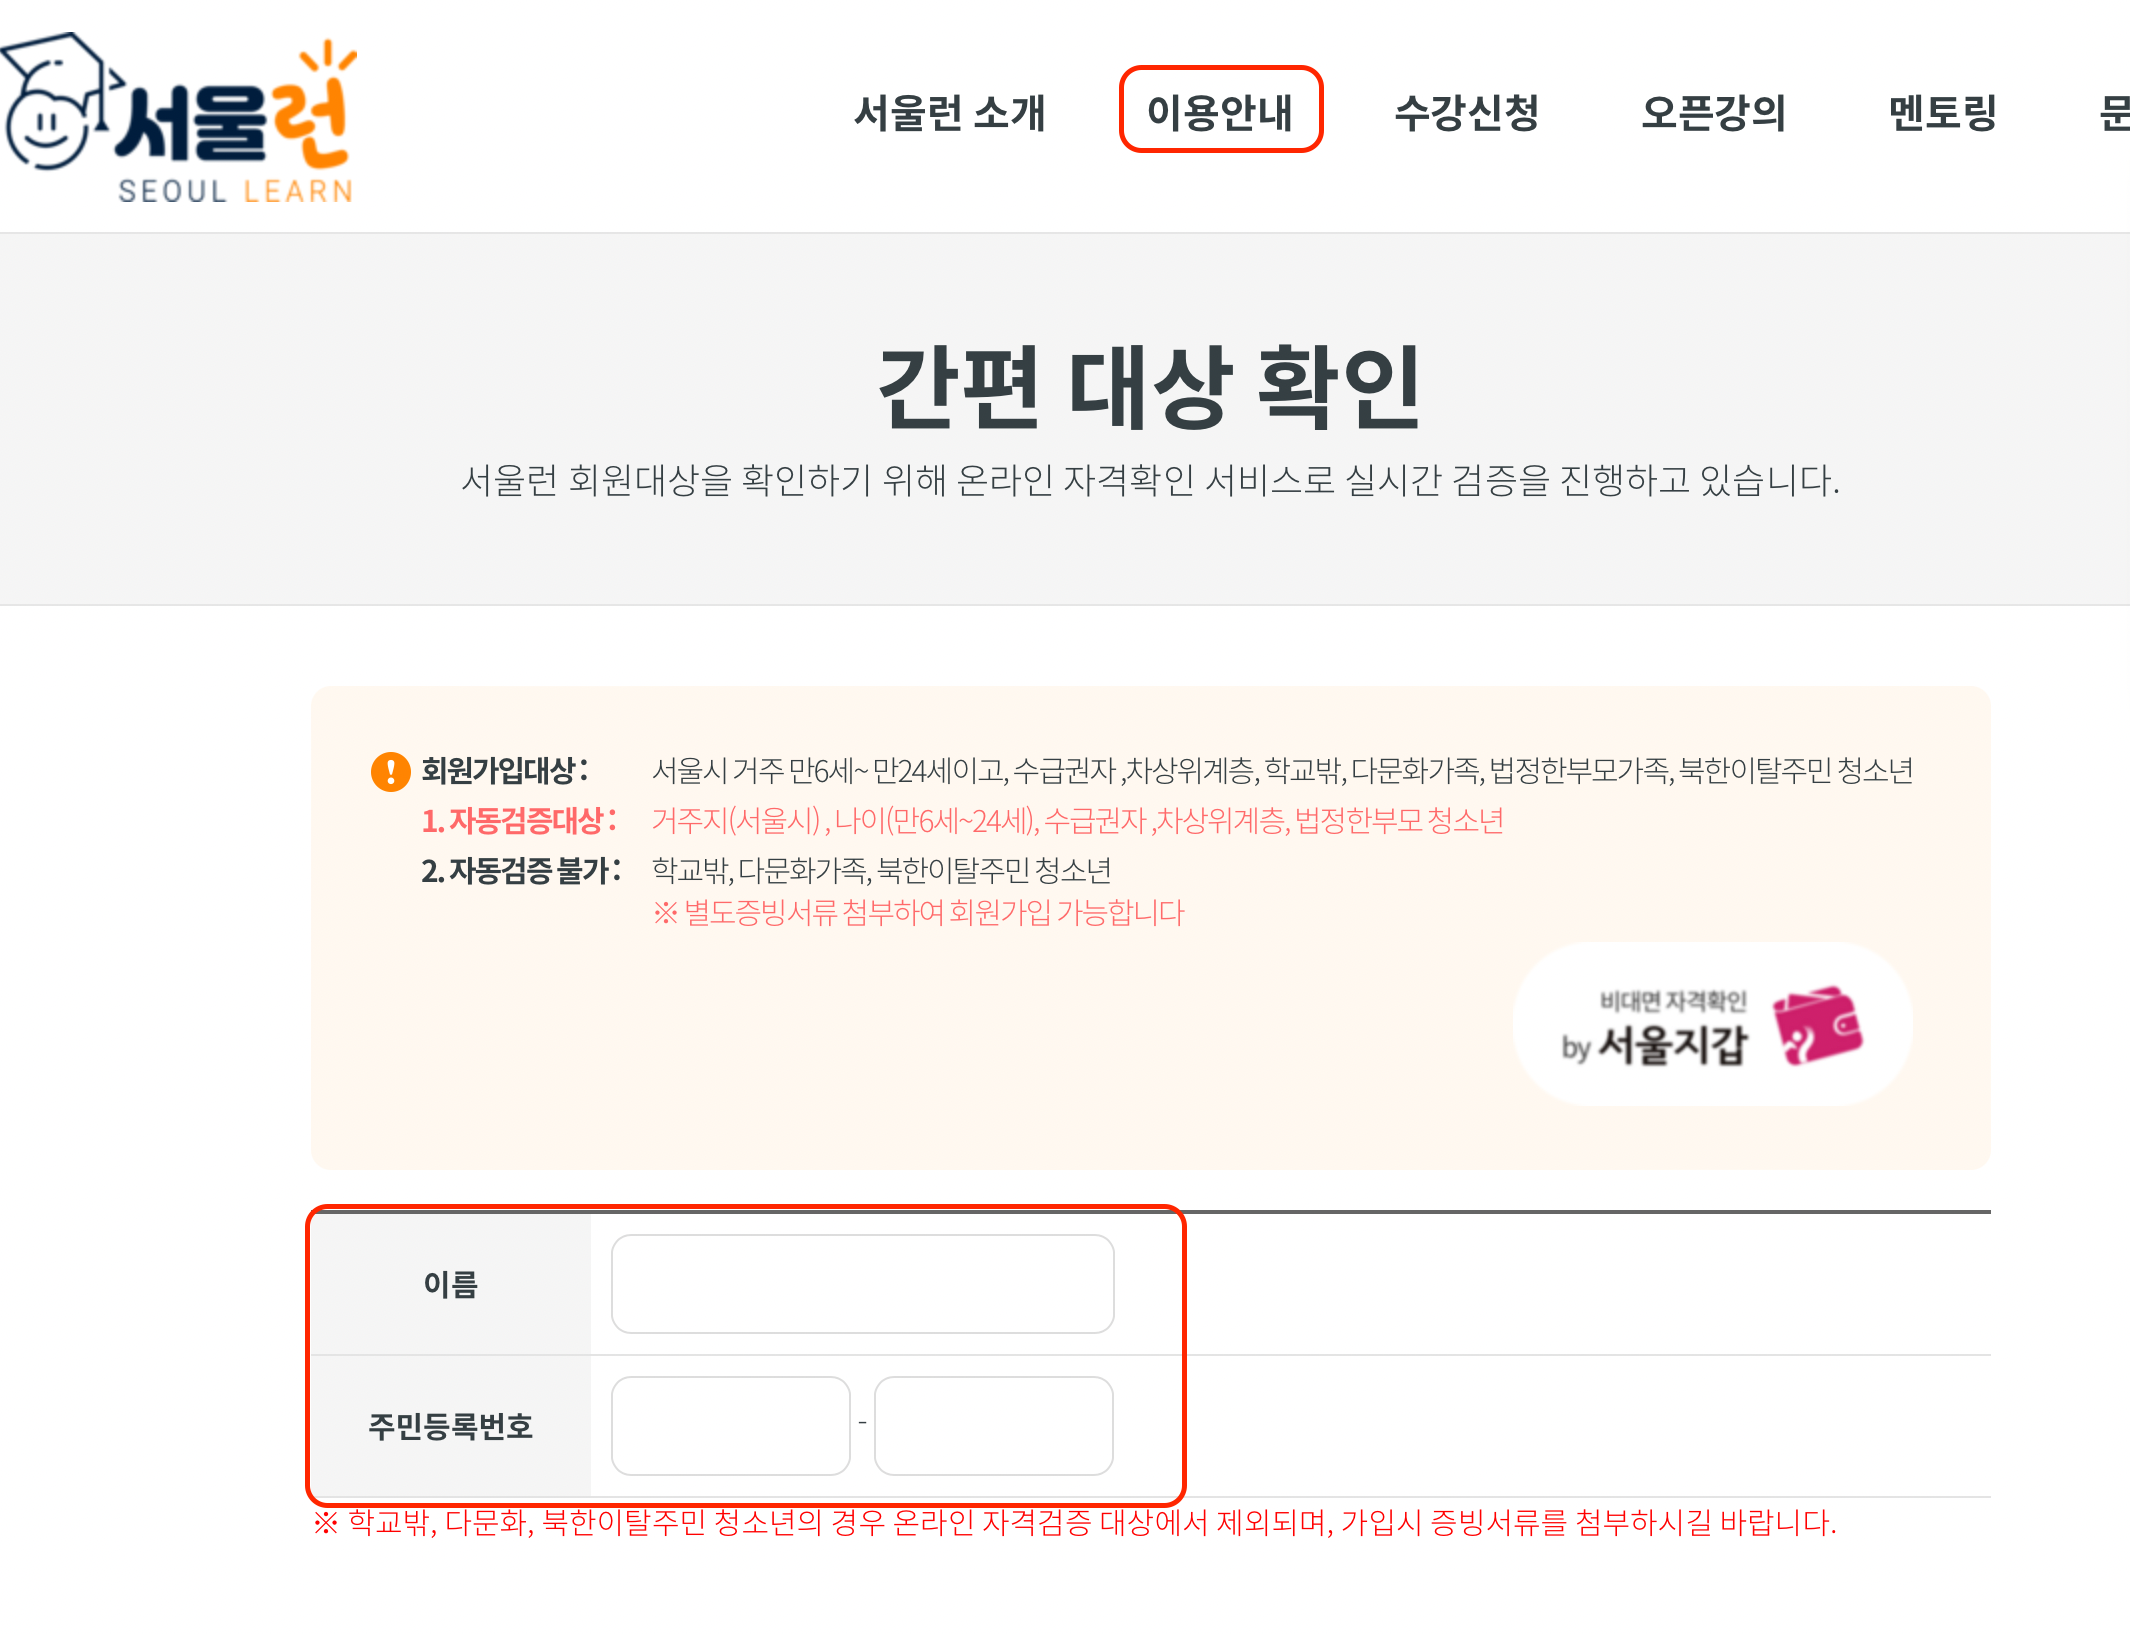Click inside the 이름 name input field
The image size is (2130, 1634).
pyautogui.click(x=862, y=1283)
